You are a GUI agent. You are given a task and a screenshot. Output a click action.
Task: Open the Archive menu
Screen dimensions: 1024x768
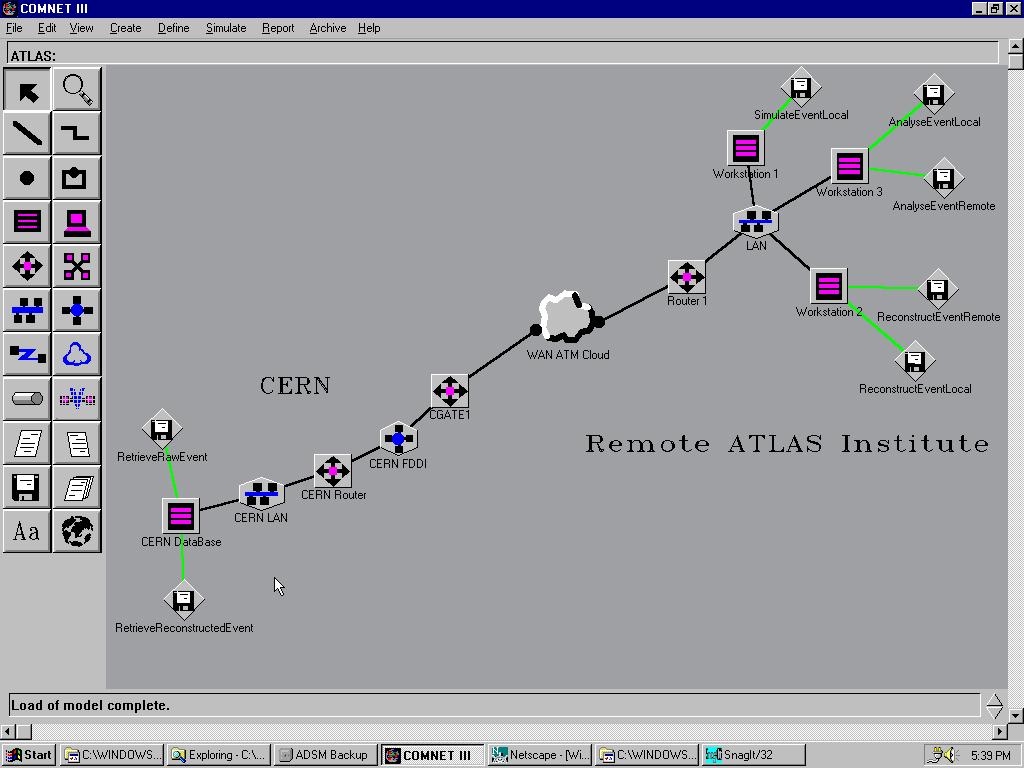pyautogui.click(x=327, y=28)
